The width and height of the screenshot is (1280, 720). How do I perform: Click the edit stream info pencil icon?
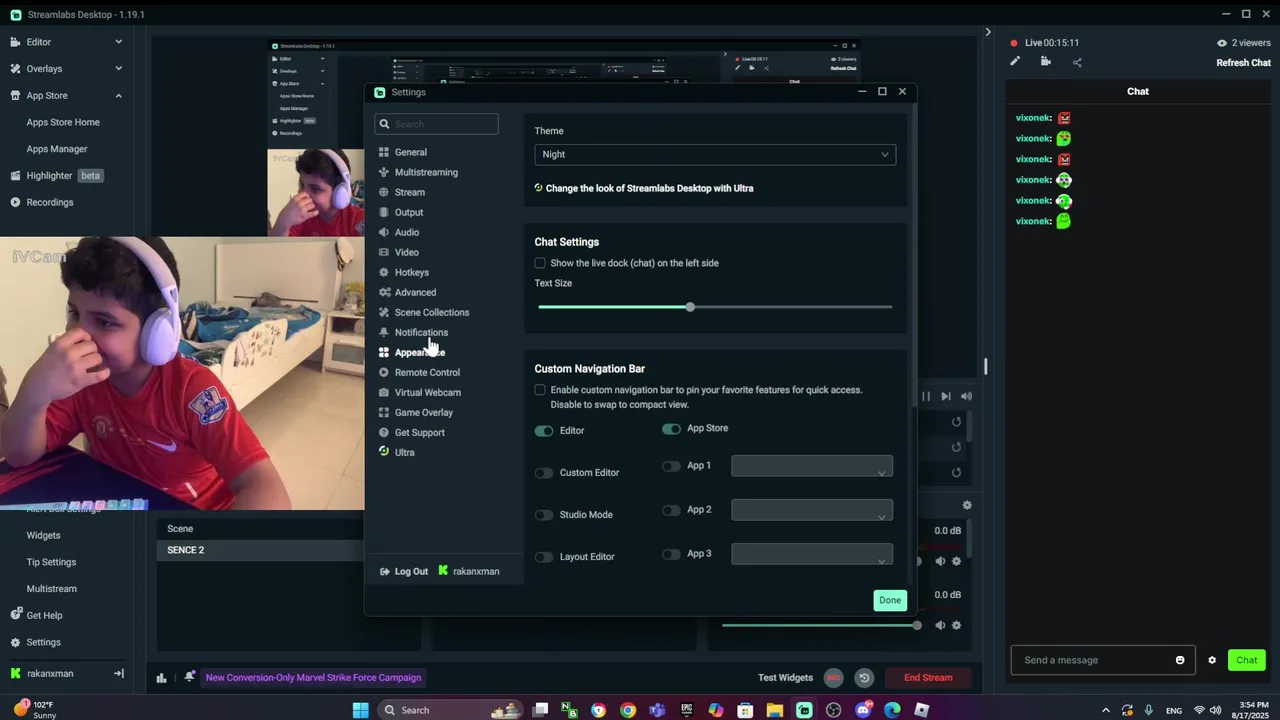click(x=1015, y=62)
